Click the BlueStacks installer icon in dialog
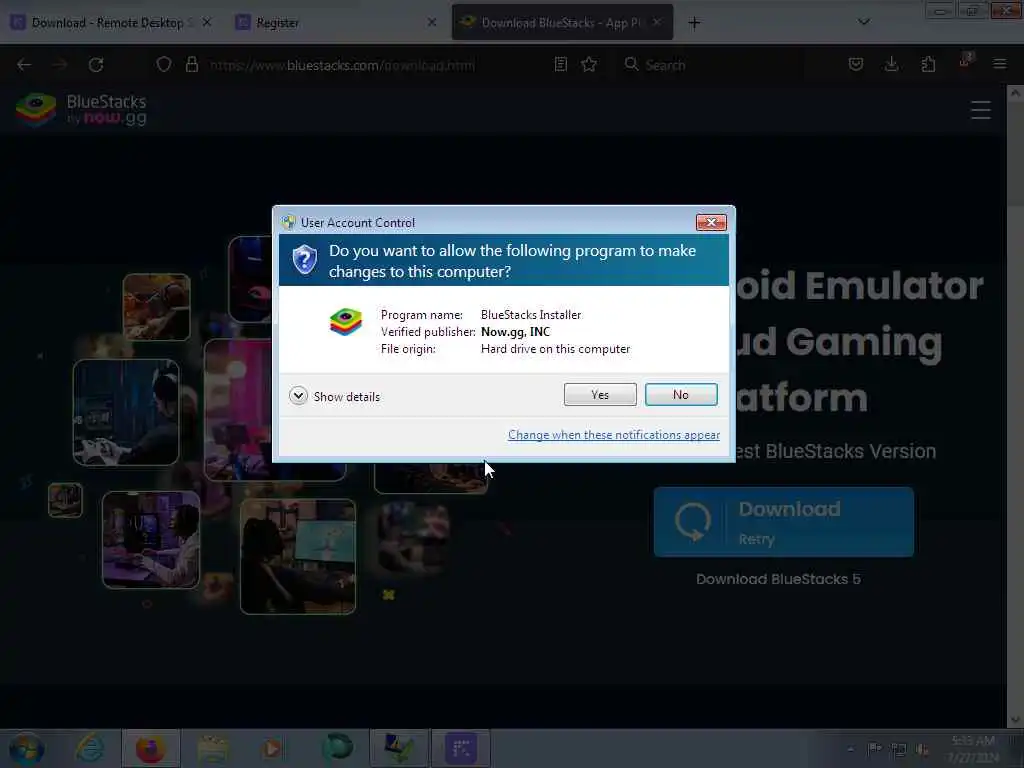Image resolution: width=1024 pixels, height=768 pixels. pyautogui.click(x=345, y=322)
